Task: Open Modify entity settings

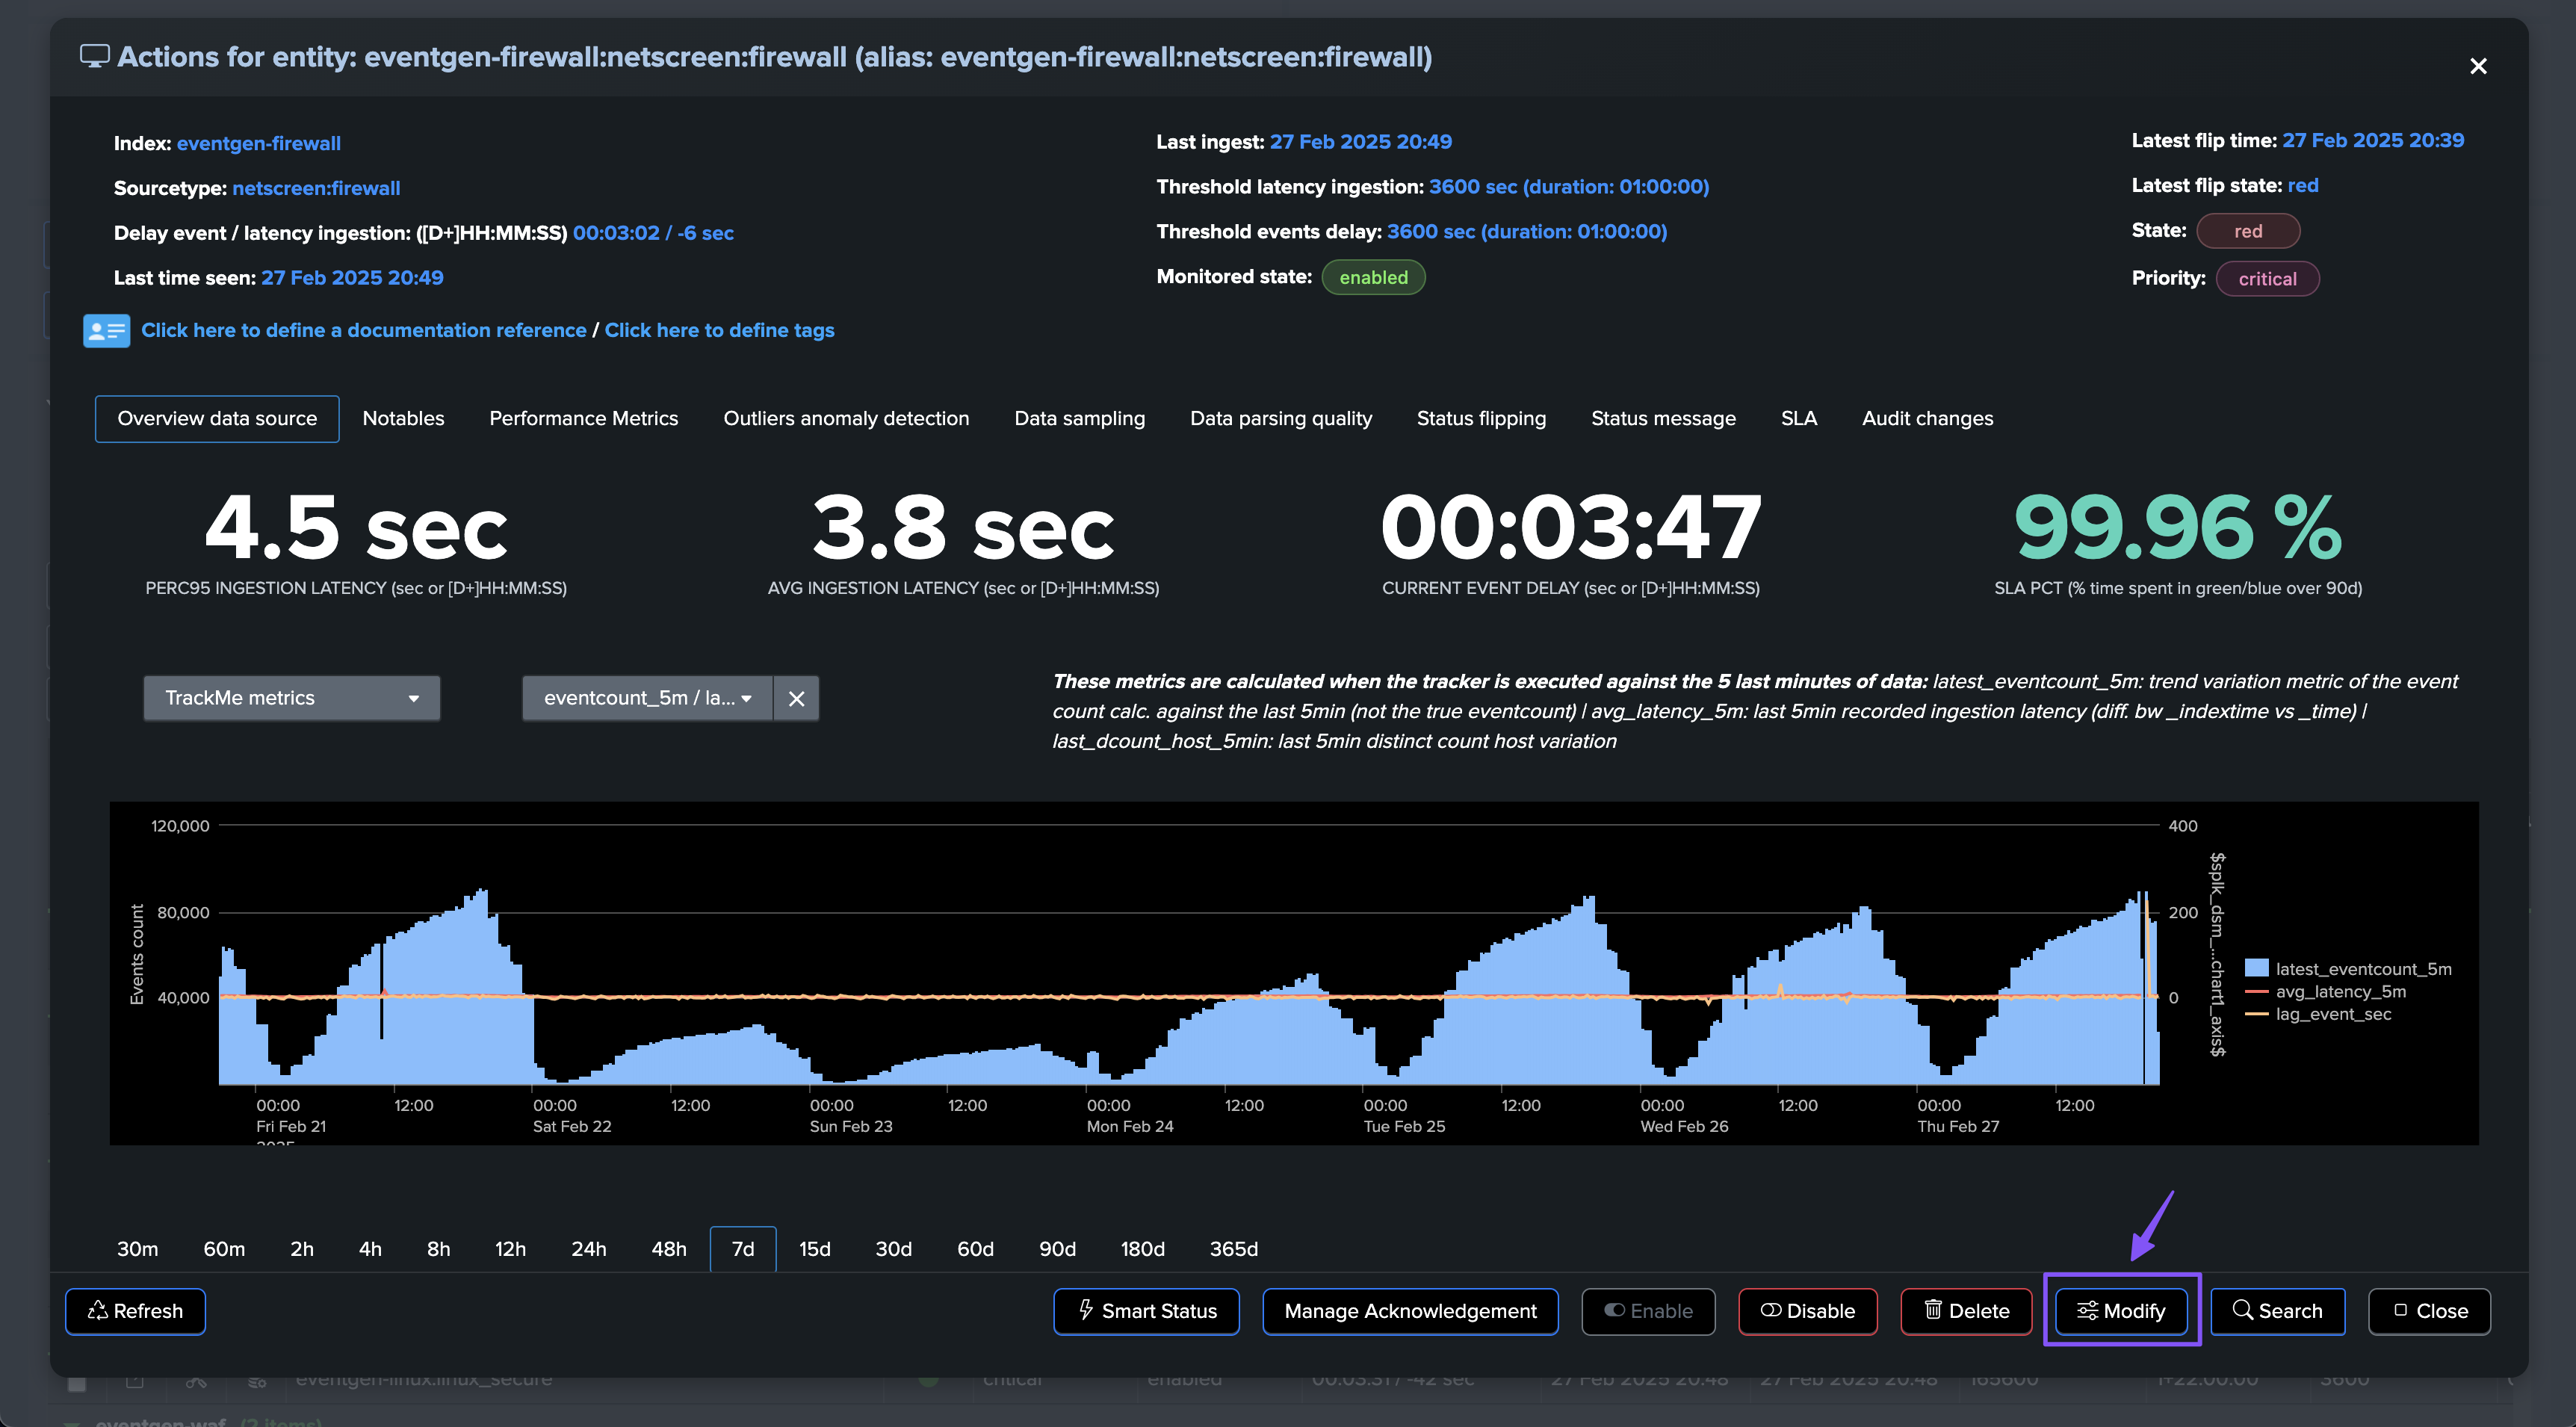Action: click(x=2121, y=1311)
